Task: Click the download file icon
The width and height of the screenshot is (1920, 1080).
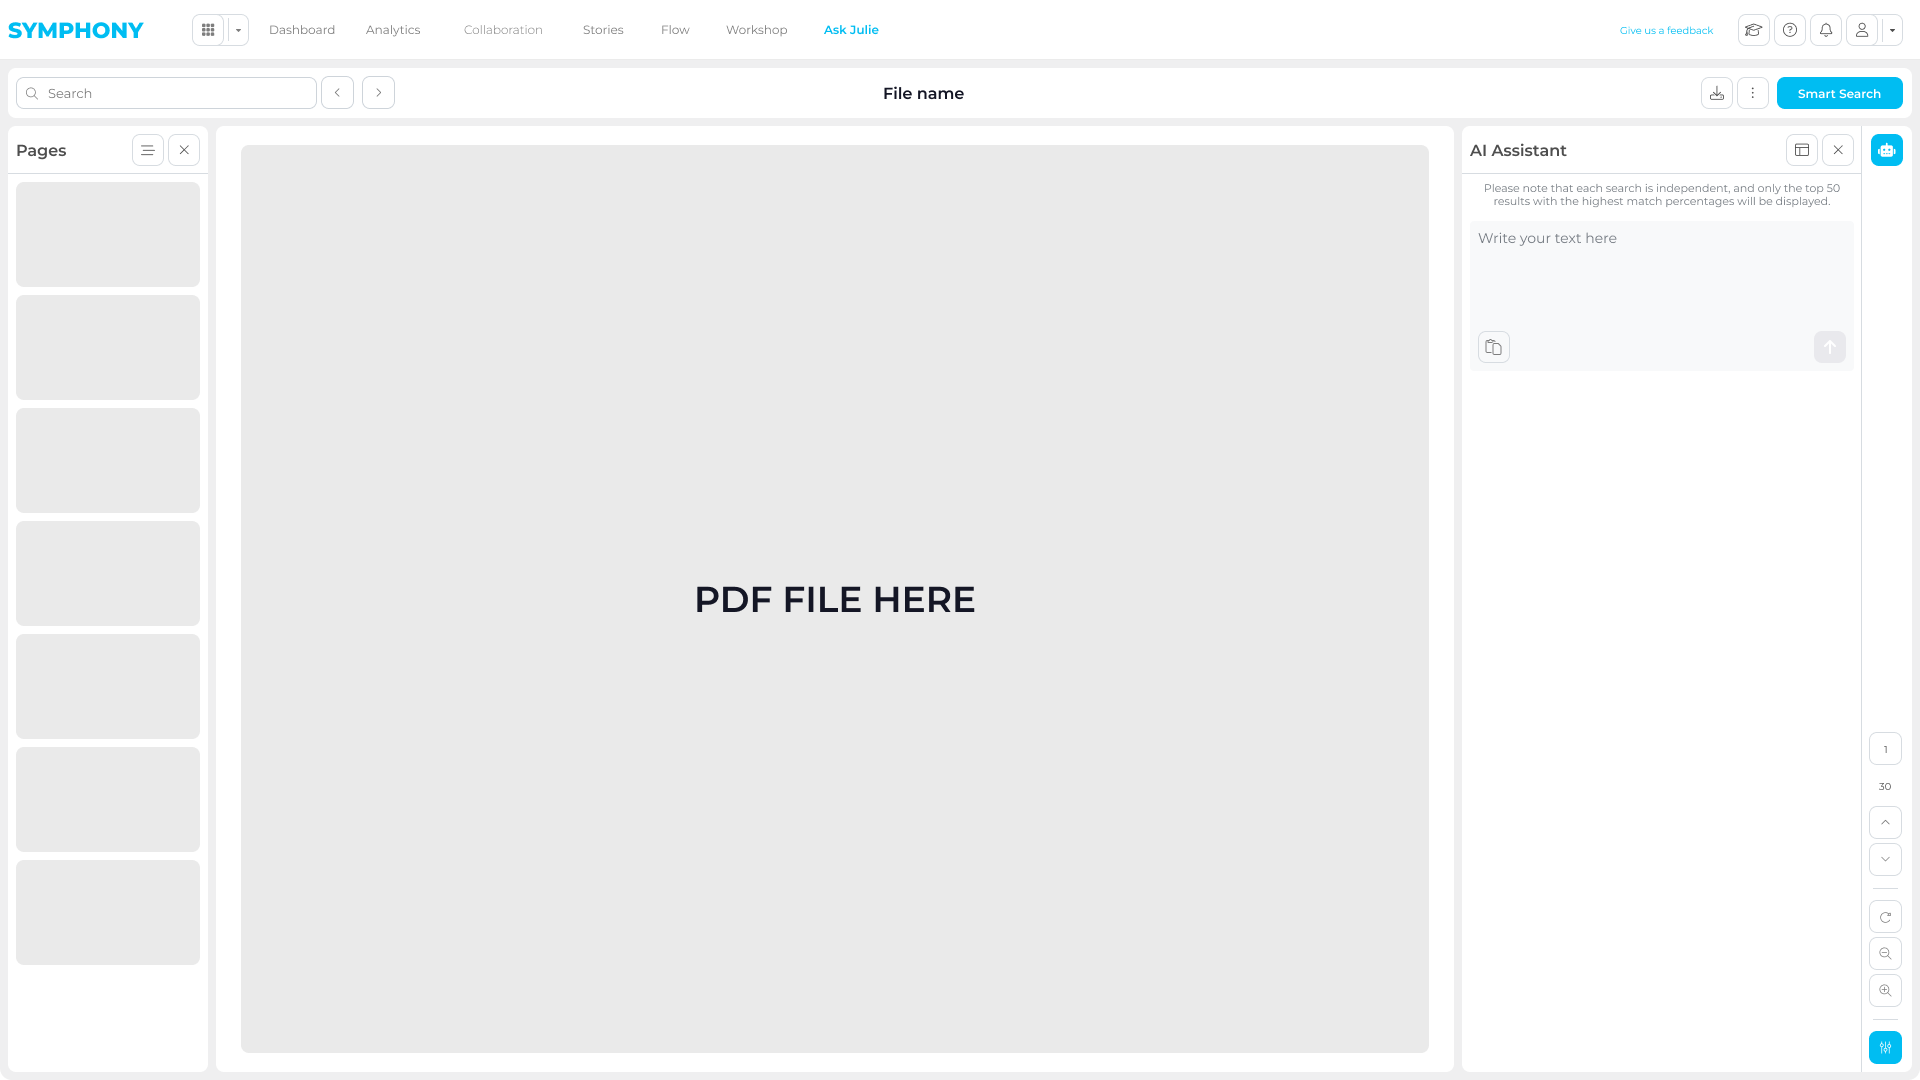Action: [1717, 93]
